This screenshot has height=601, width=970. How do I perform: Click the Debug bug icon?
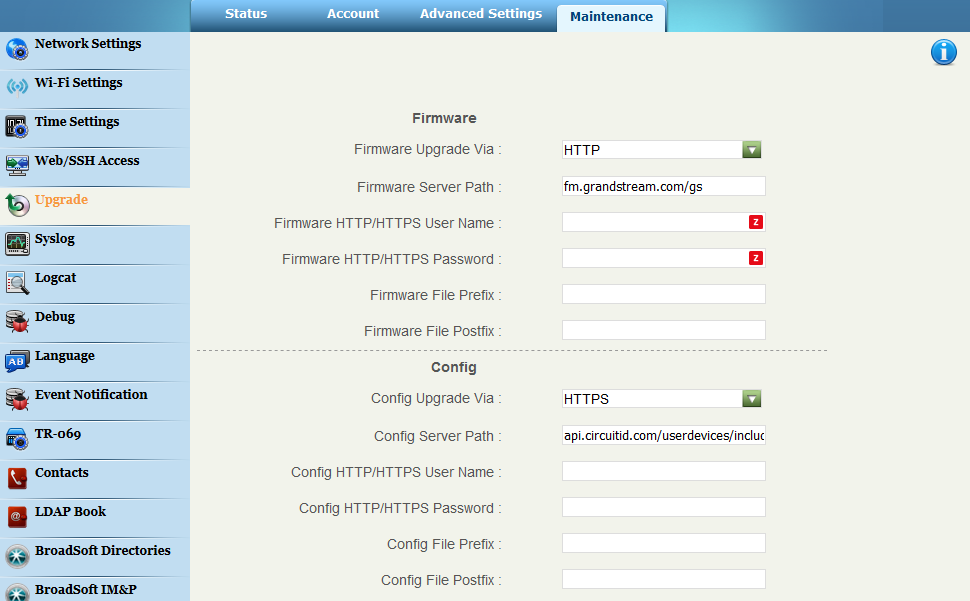pos(17,322)
